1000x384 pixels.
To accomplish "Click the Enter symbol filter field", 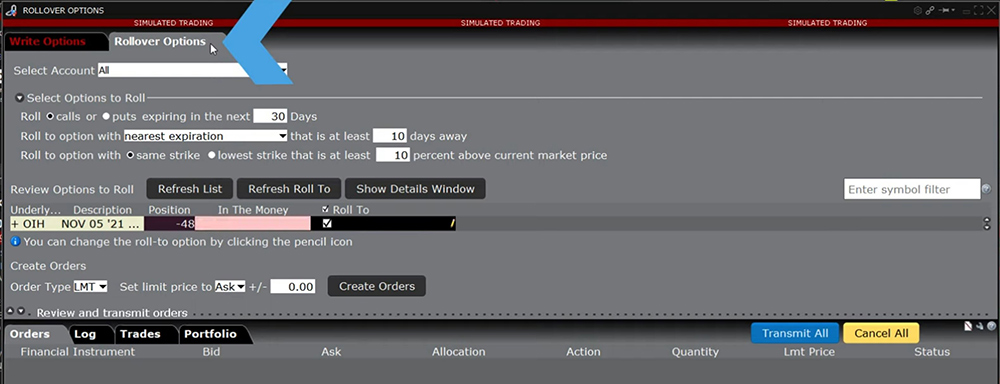I will [912, 189].
